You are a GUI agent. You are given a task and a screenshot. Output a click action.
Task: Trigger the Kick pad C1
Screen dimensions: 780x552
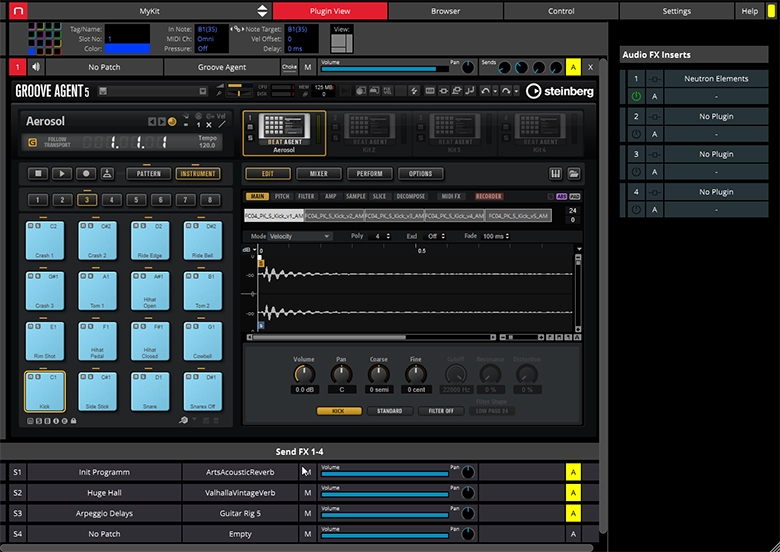click(x=45, y=393)
